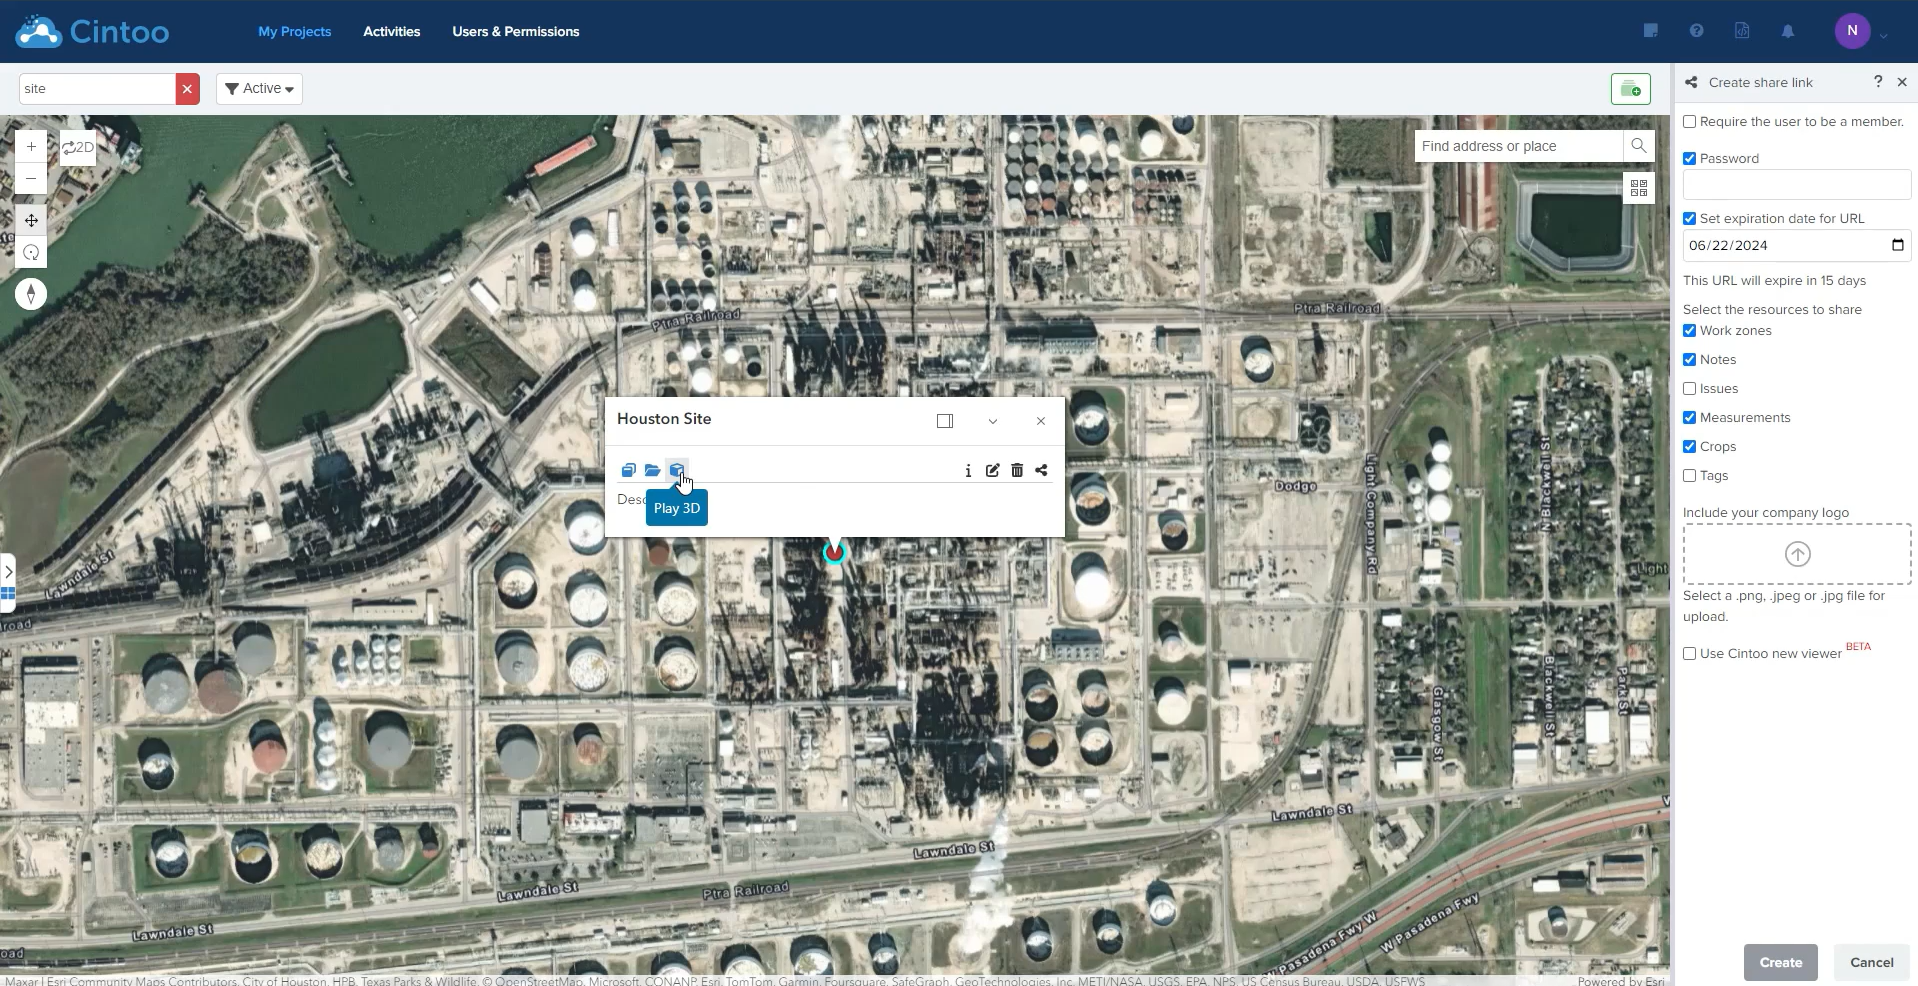Open the basemap selector icon on the map
Viewport: 1918px width, 986px height.
tap(1638, 187)
